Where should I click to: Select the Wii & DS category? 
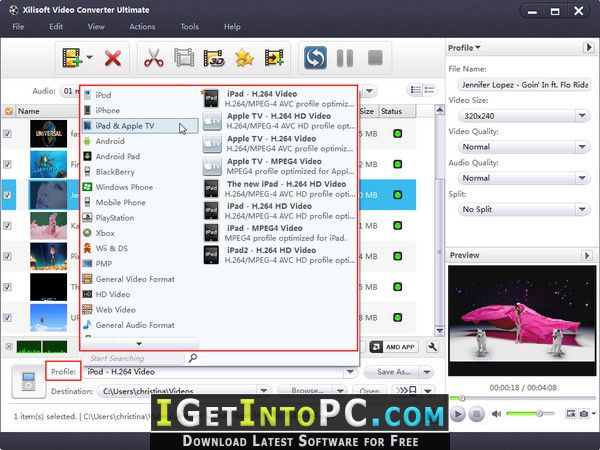(140, 248)
